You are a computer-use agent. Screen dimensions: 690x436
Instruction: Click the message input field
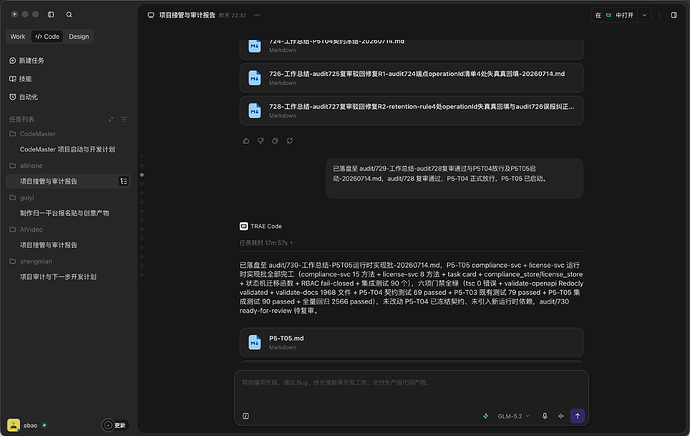coord(411,389)
